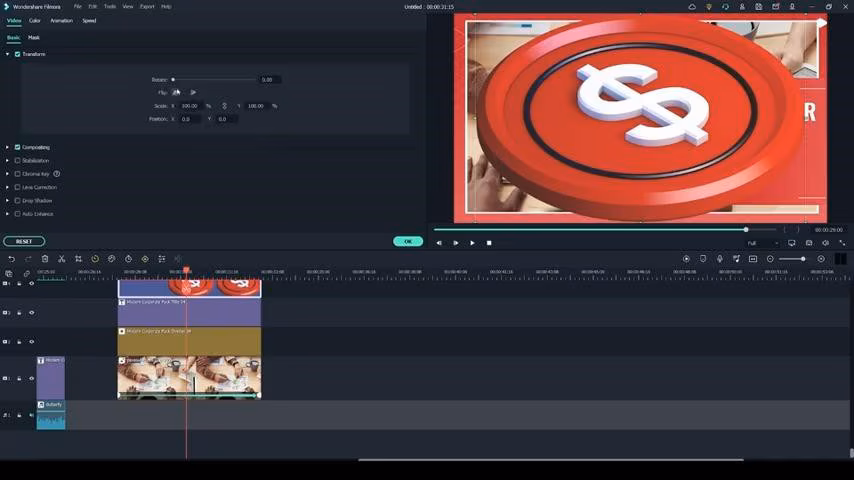The height and width of the screenshot is (480, 854).
Task: Click the redo arrow in timeline toolbar
Action: coord(28,259)
